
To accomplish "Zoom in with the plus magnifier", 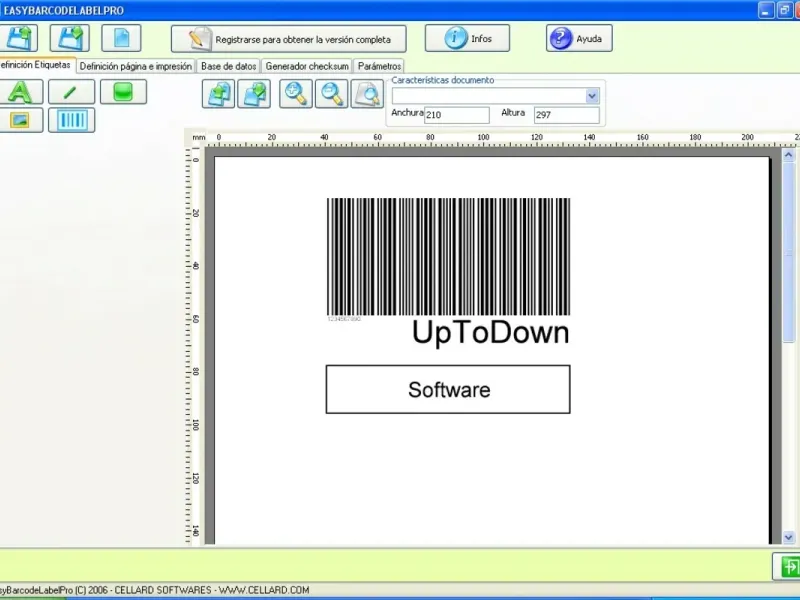I will pos(296,94).
